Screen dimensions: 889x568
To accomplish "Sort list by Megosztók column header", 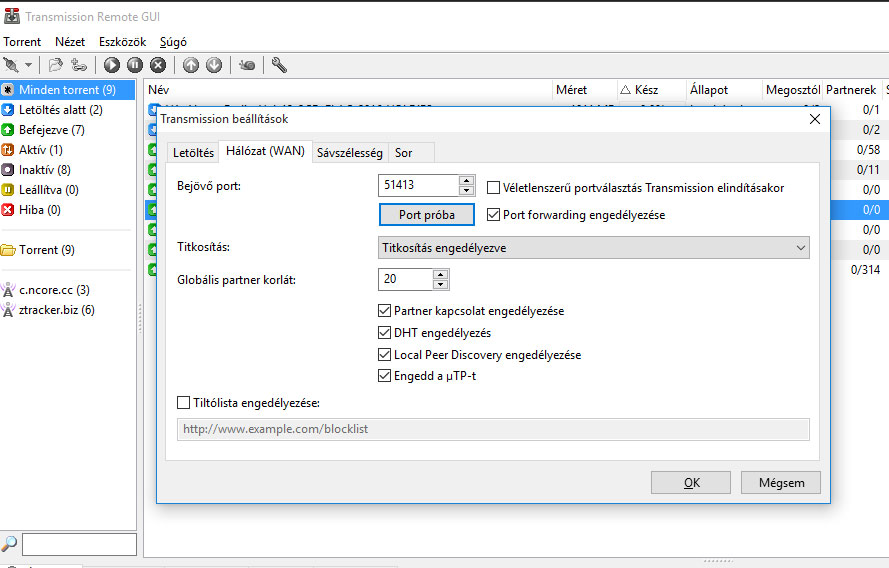I will tap(793, 90).
